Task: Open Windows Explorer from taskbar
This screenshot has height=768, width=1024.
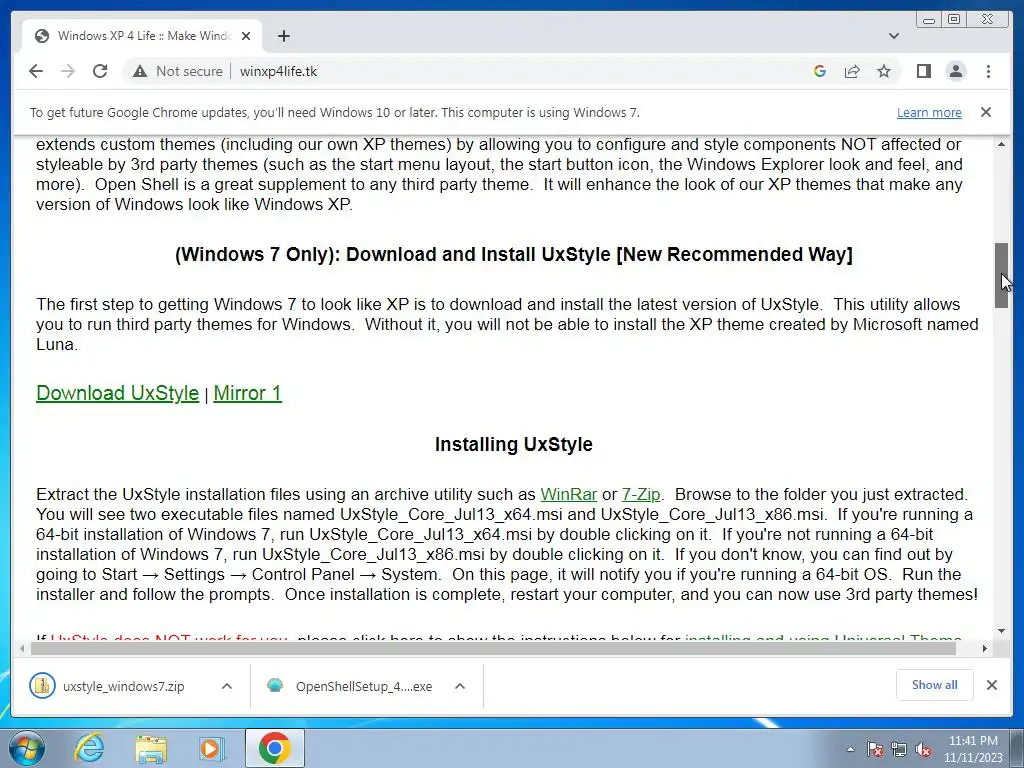Action: 151,748
